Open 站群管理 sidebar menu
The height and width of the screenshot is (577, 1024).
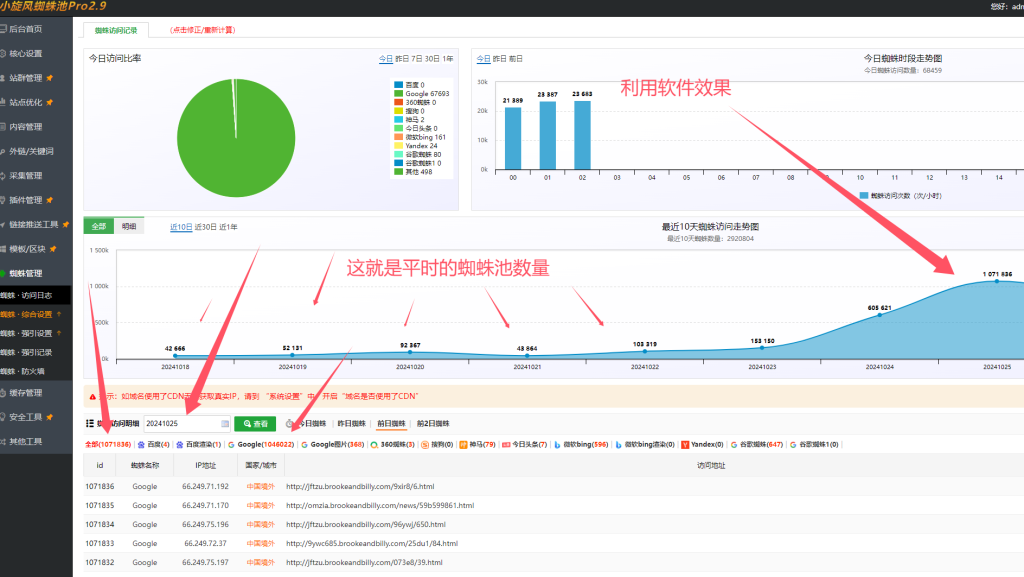[25, 78]
